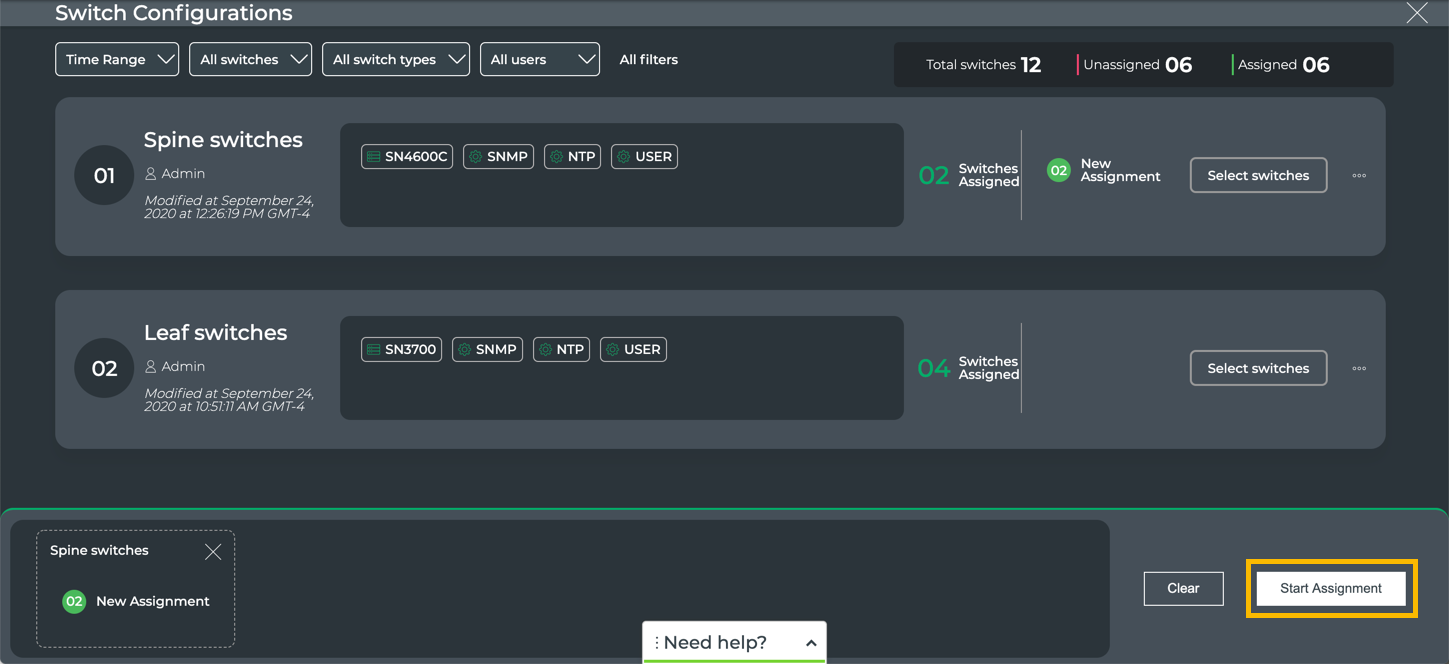
Task: Remove Spine switches from assignment tray
Action: click(213, 552)
